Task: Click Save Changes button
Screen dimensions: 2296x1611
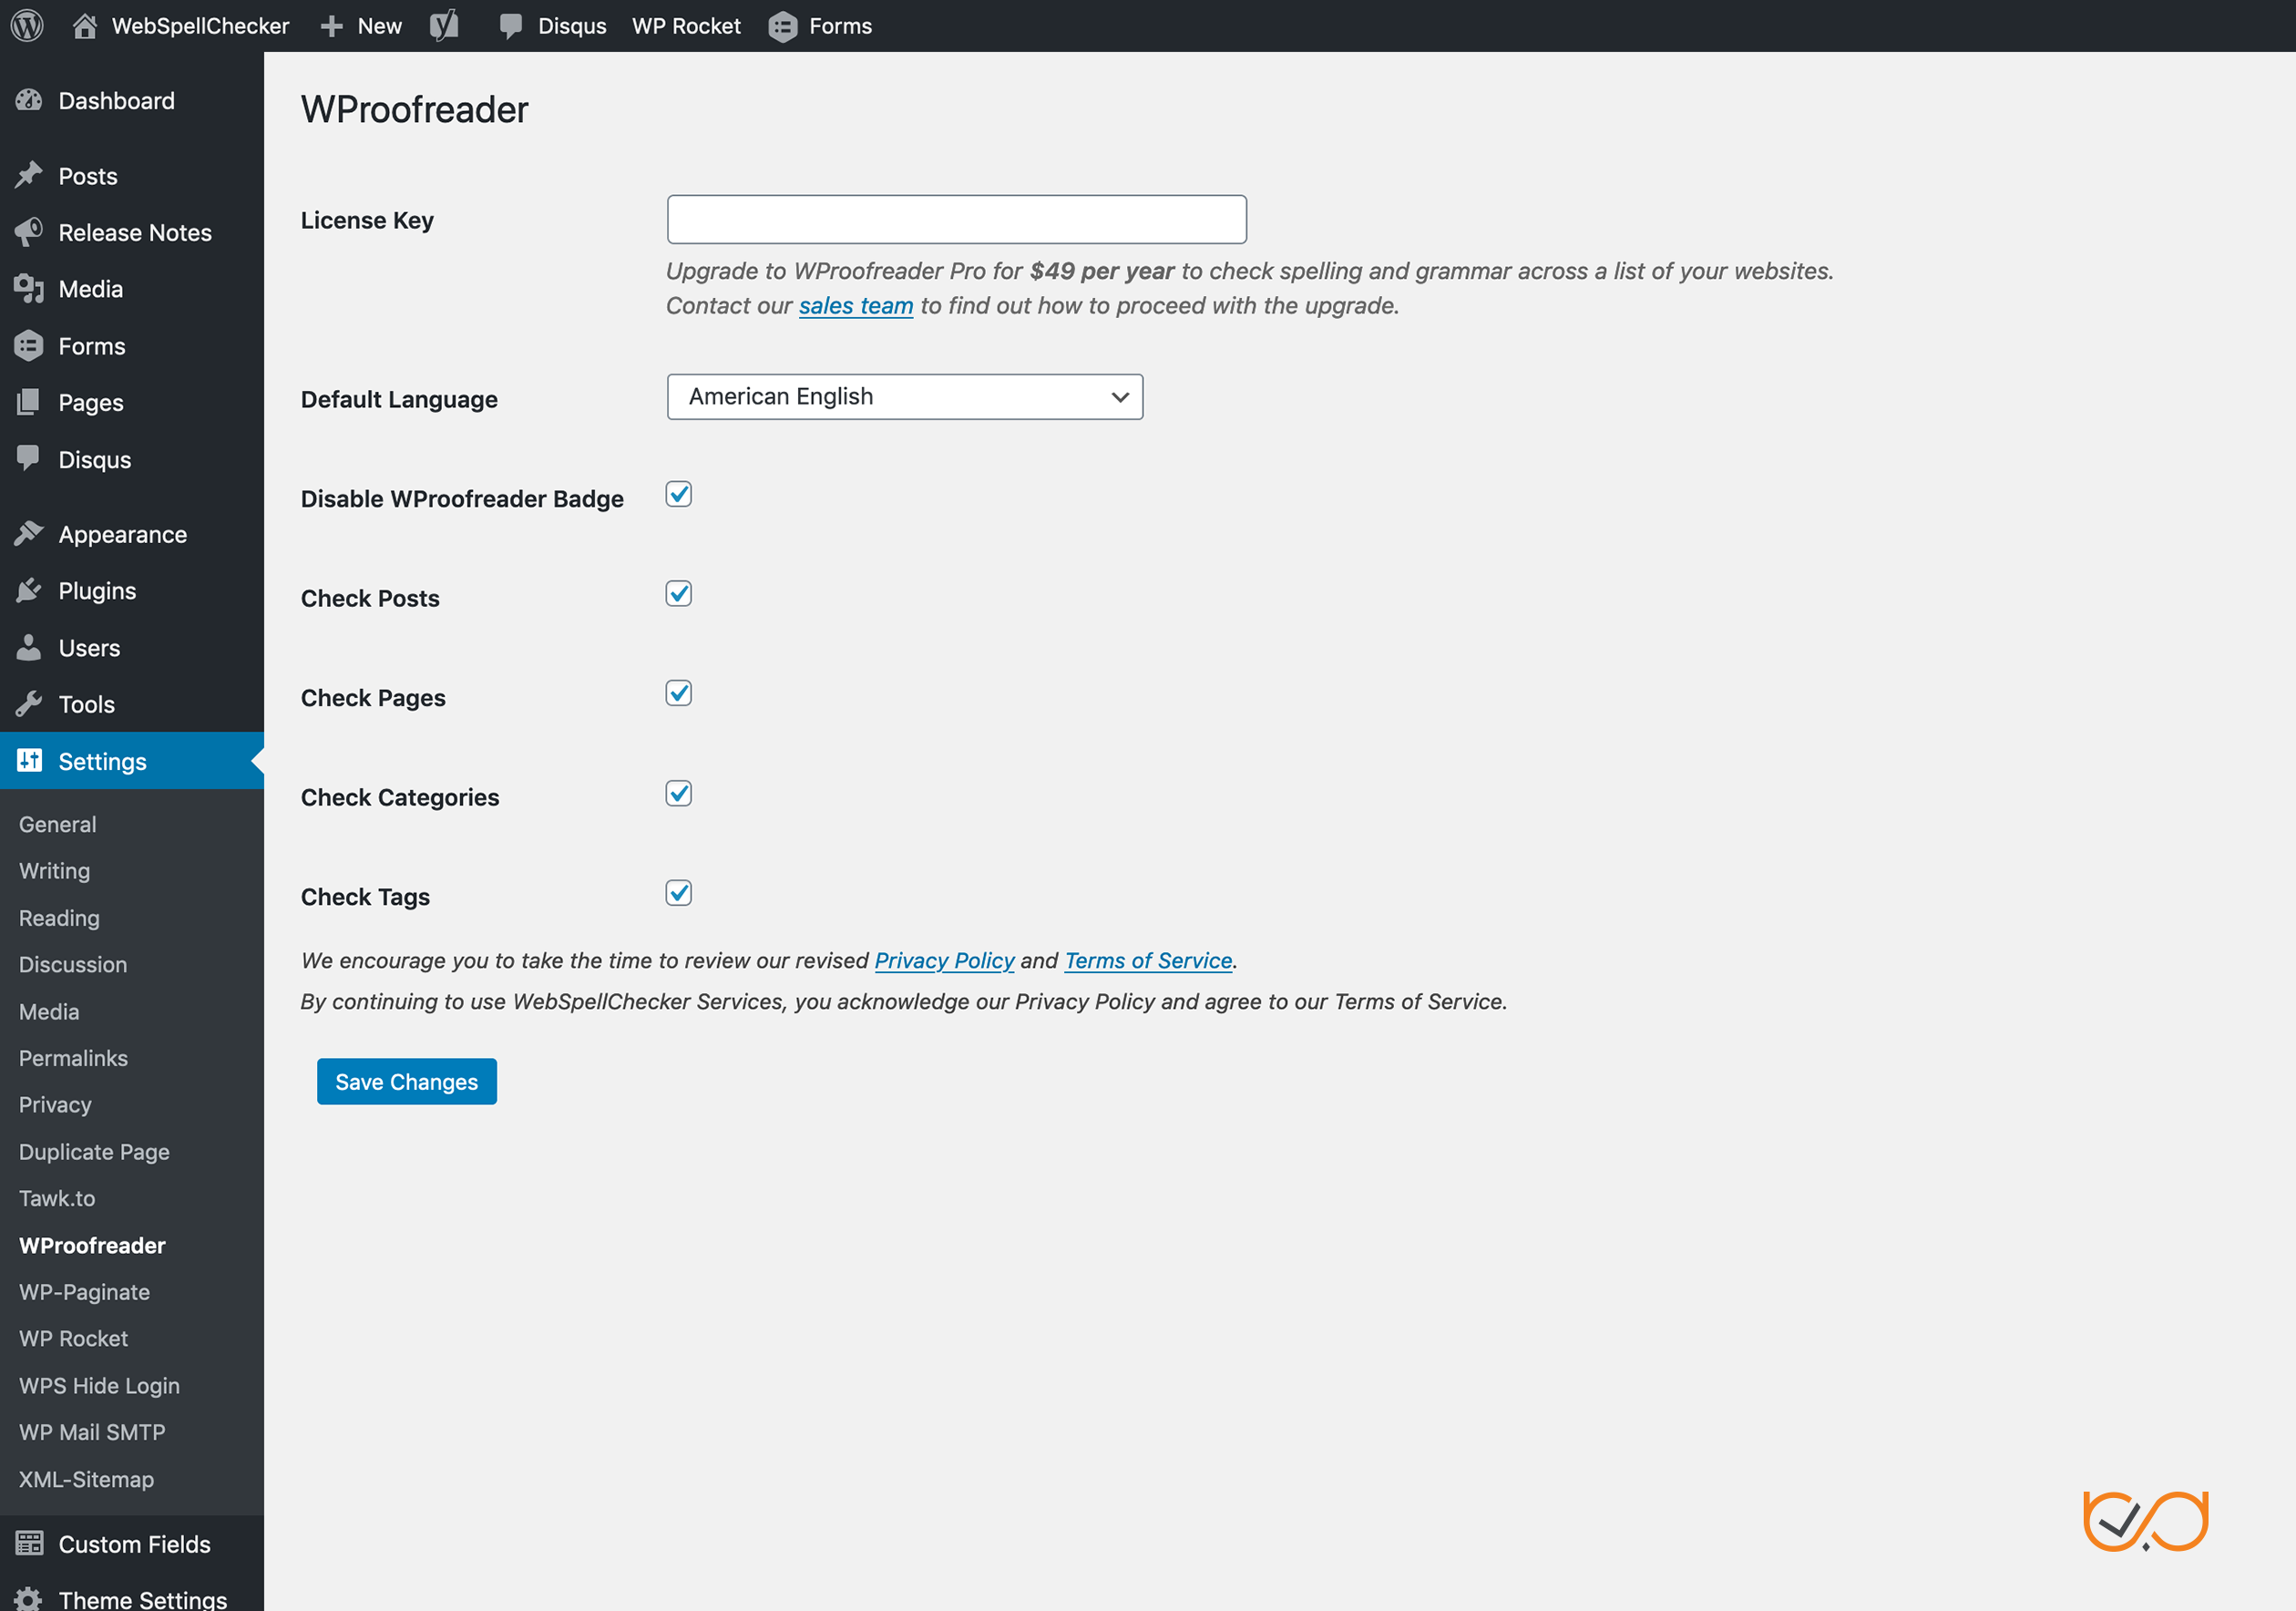Action: click(x=407, y=1081)
